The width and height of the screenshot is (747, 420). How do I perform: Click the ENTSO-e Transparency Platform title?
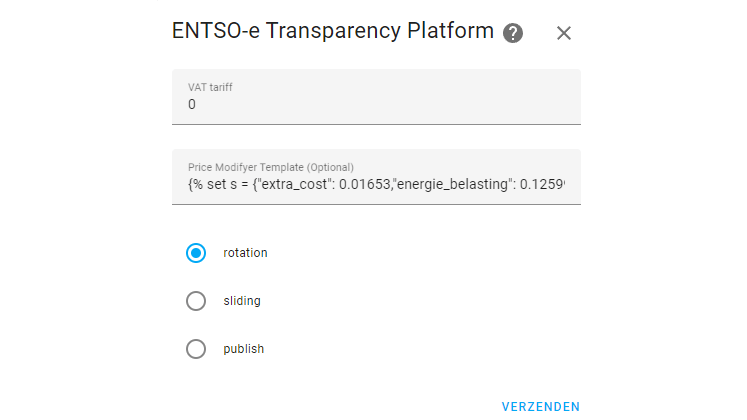(x=334, y=31)
